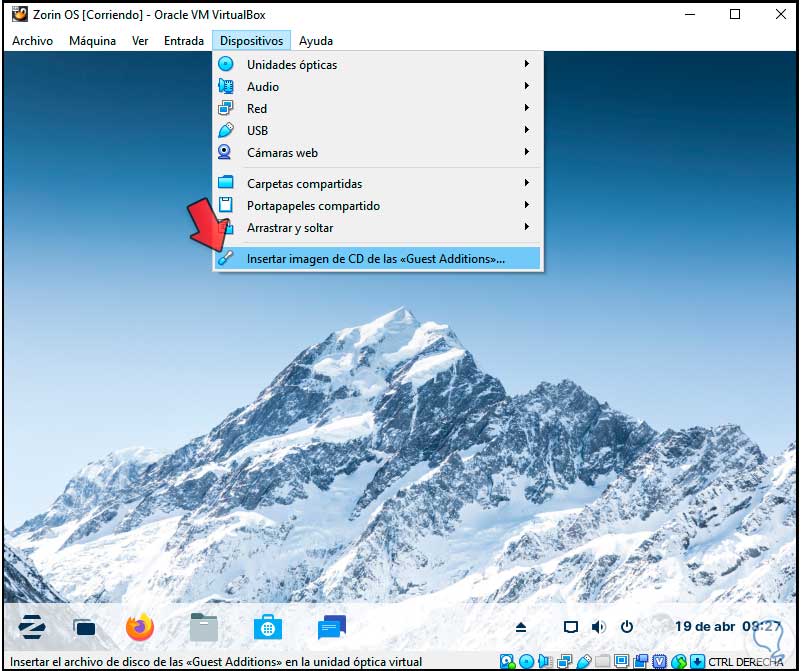Click the USB plug icon in Dispositivos menu
Image resolution: width=801 pixels, height=671 pixels.
click(x=225, y=130)
